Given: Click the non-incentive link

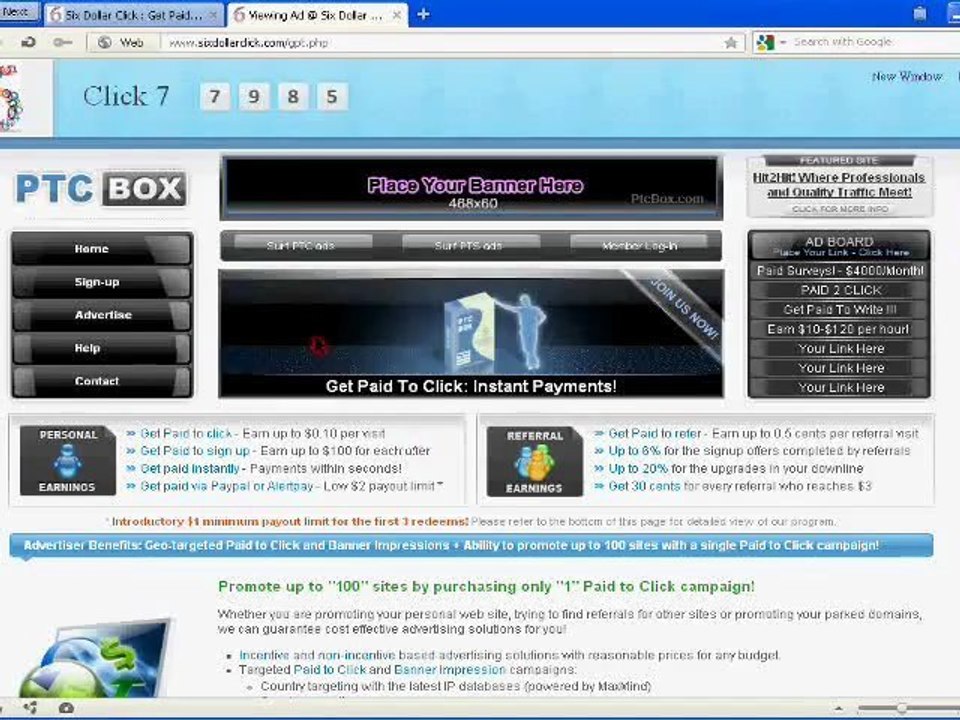Looking at the screenshot, I should pyautogui.click(x=356, y=655).
